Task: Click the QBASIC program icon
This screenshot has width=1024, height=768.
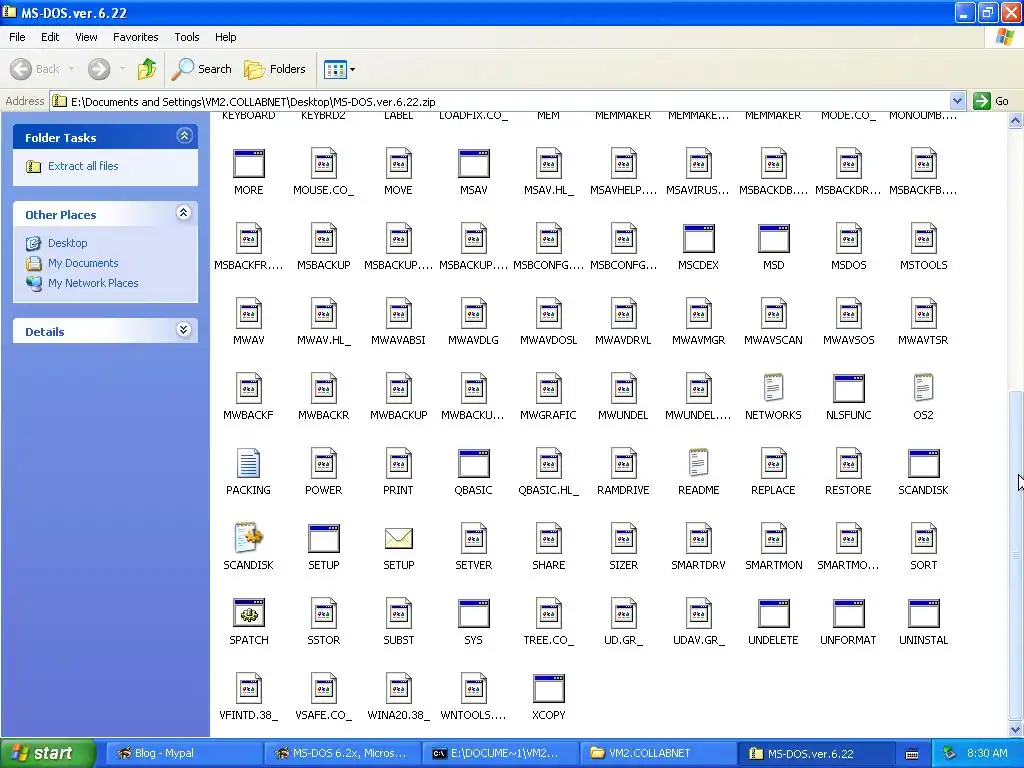Action: click(473, 464)
